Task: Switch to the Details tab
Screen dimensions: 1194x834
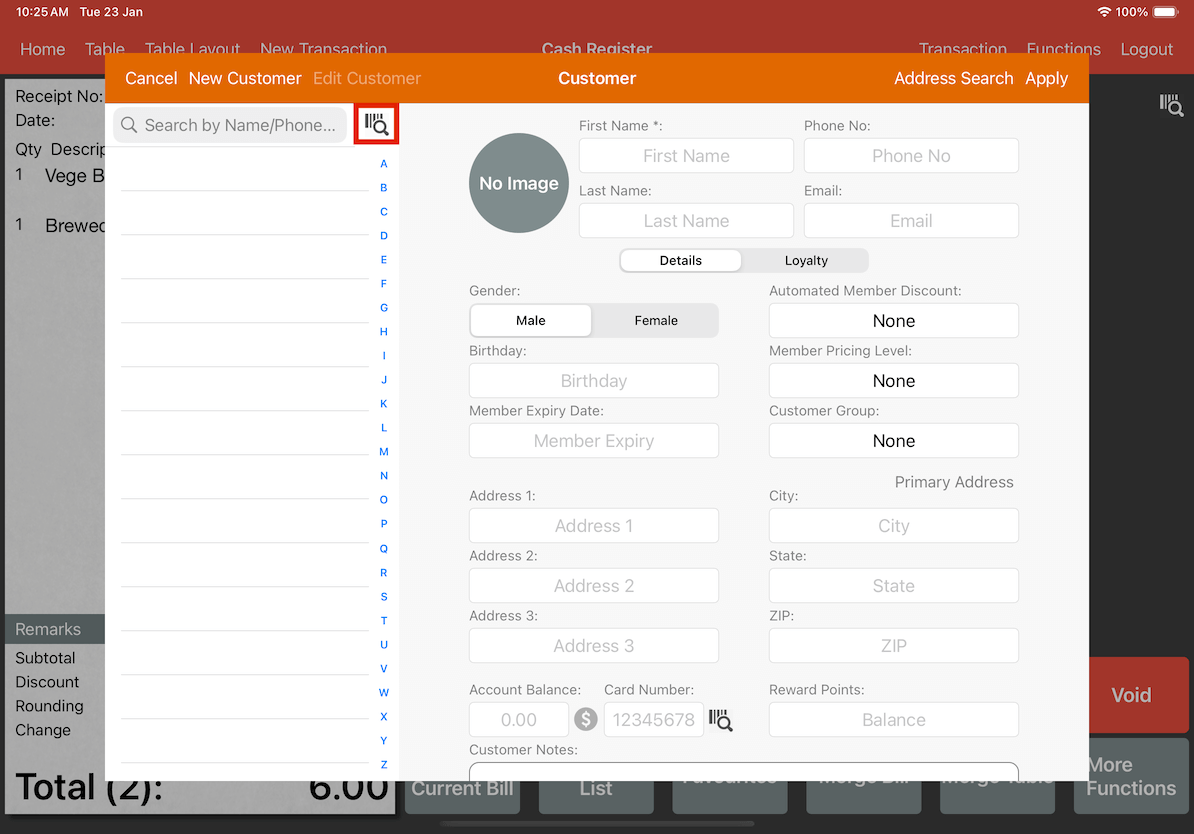Action: pos(681,260)
